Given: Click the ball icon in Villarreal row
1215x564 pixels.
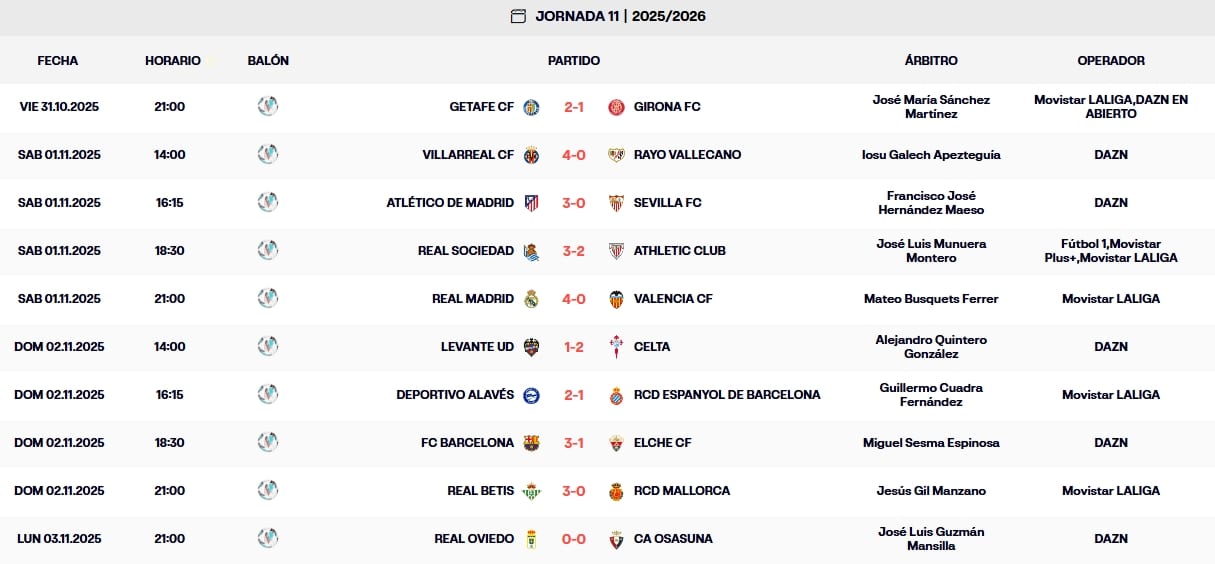Looking at the screenshot, I should click(267, 155).
